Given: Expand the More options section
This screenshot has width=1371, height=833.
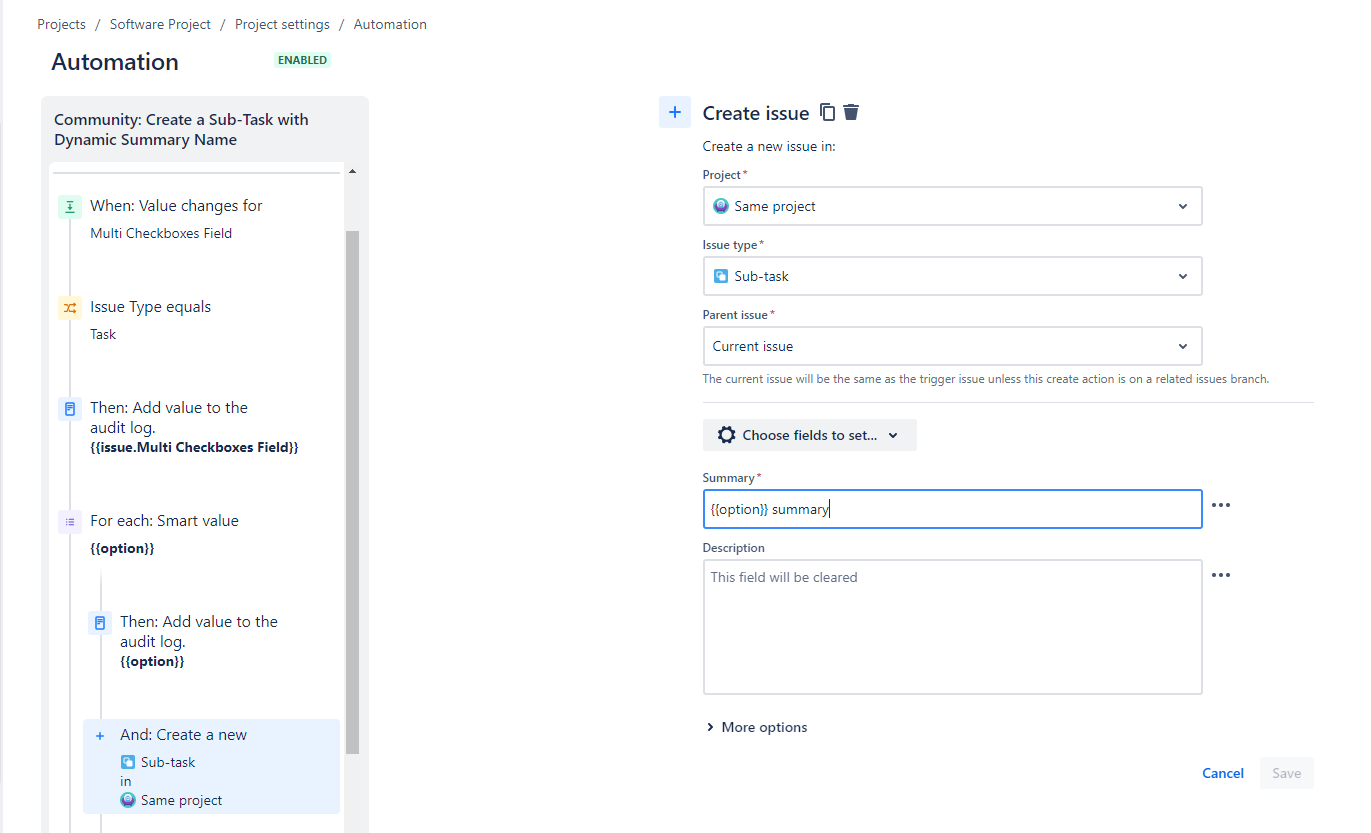Looking at the screenshot, I should 757,727.
